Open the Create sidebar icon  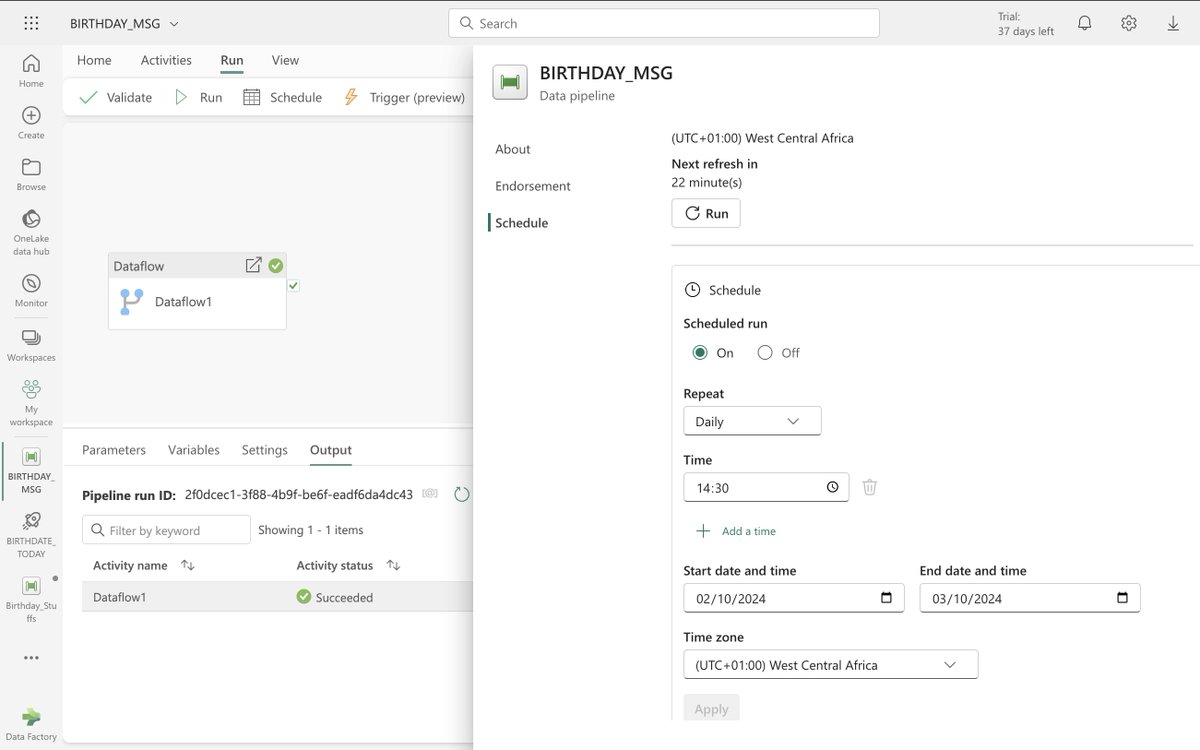31,123
